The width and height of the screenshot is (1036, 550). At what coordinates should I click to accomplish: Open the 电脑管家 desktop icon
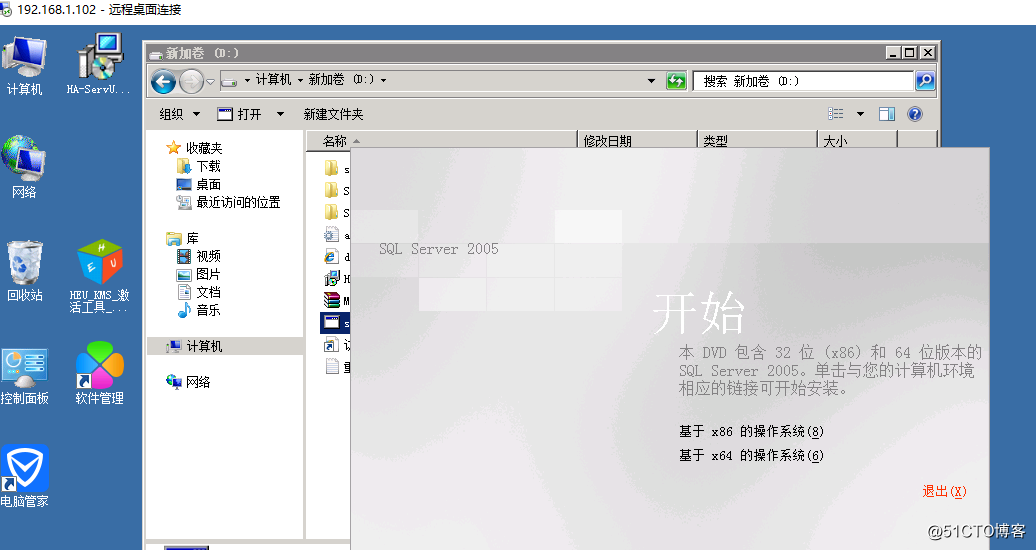(x=24, y=477)
